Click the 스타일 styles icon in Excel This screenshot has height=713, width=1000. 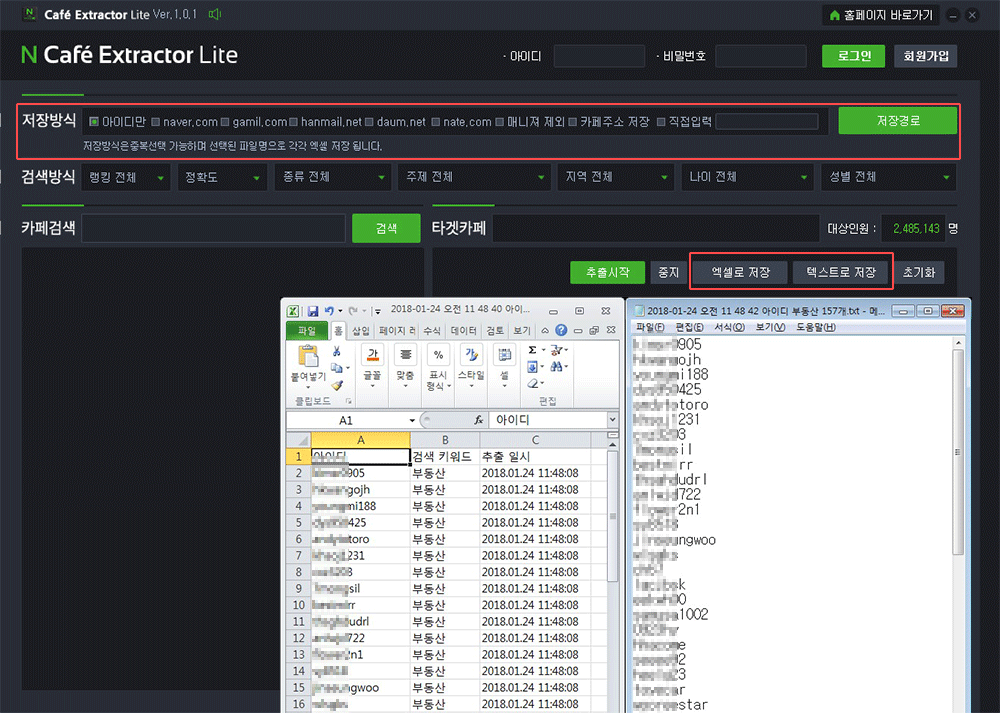pos(471,355)
